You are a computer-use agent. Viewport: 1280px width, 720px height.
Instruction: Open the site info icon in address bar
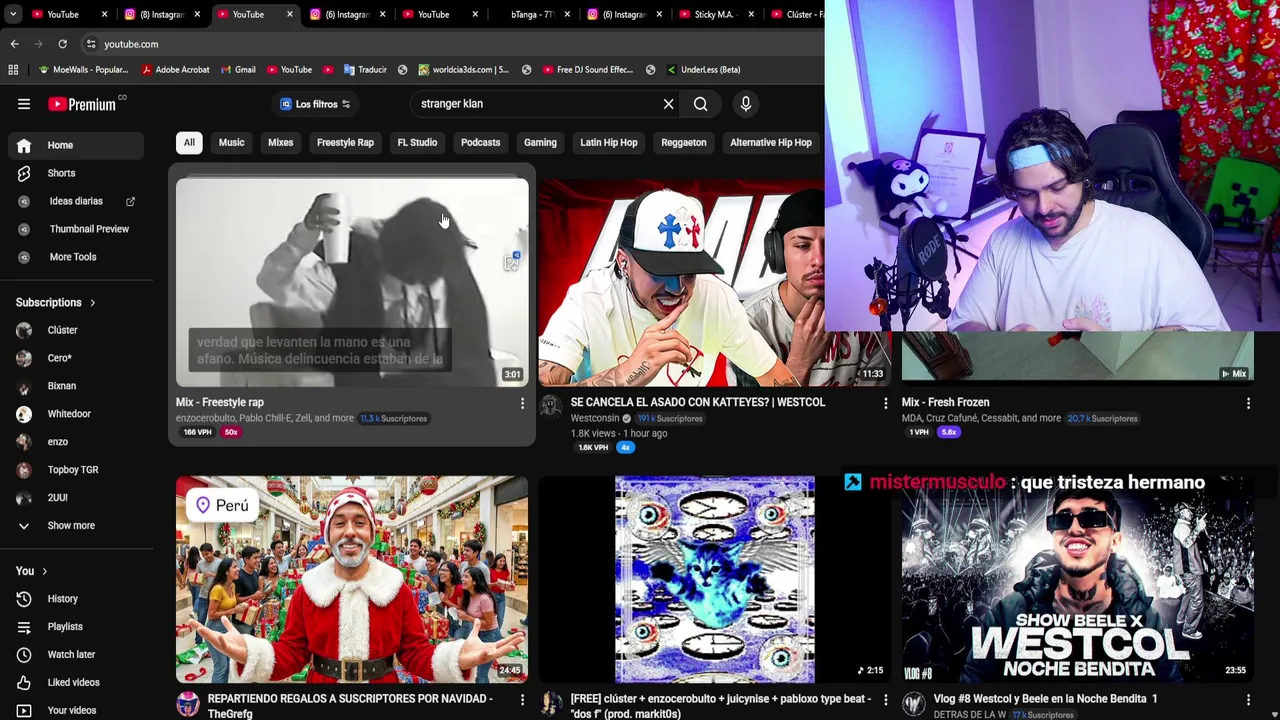click(x=91, y=44)
